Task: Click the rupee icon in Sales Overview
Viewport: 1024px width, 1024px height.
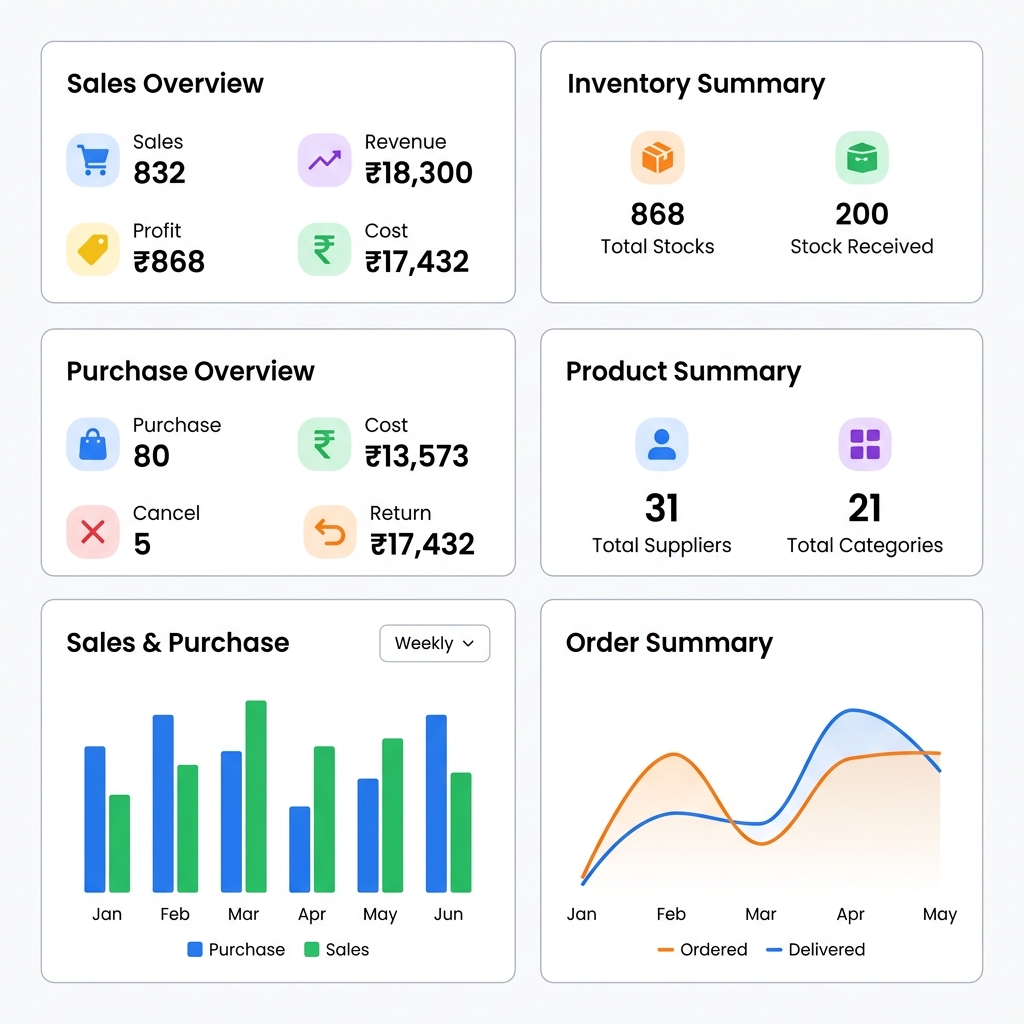Action: click(x=325, y=249)
